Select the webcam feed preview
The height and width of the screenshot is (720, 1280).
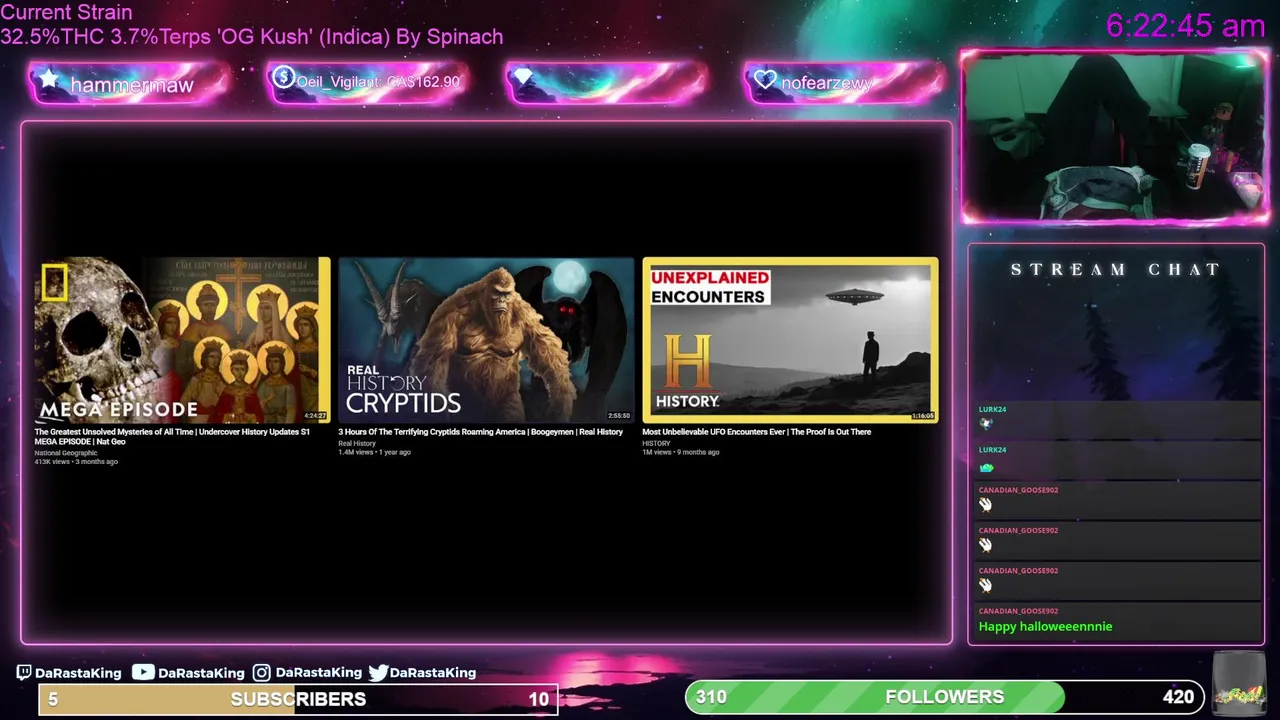click(1115, 137)
